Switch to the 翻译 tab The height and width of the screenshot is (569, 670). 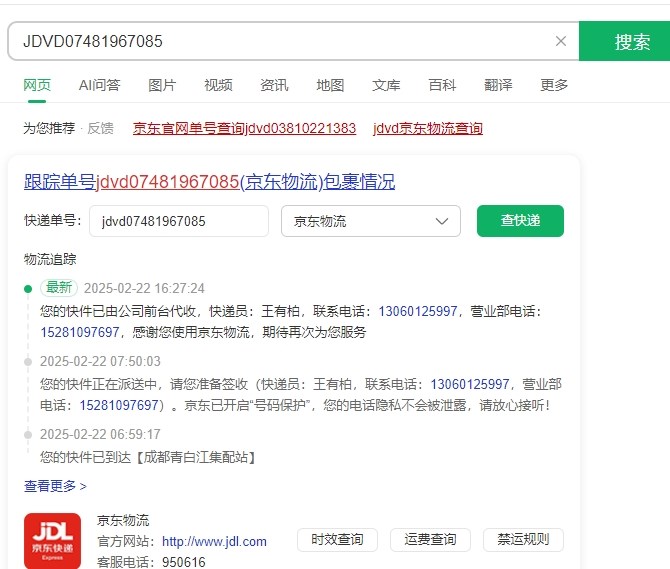(x=498, y=85)
